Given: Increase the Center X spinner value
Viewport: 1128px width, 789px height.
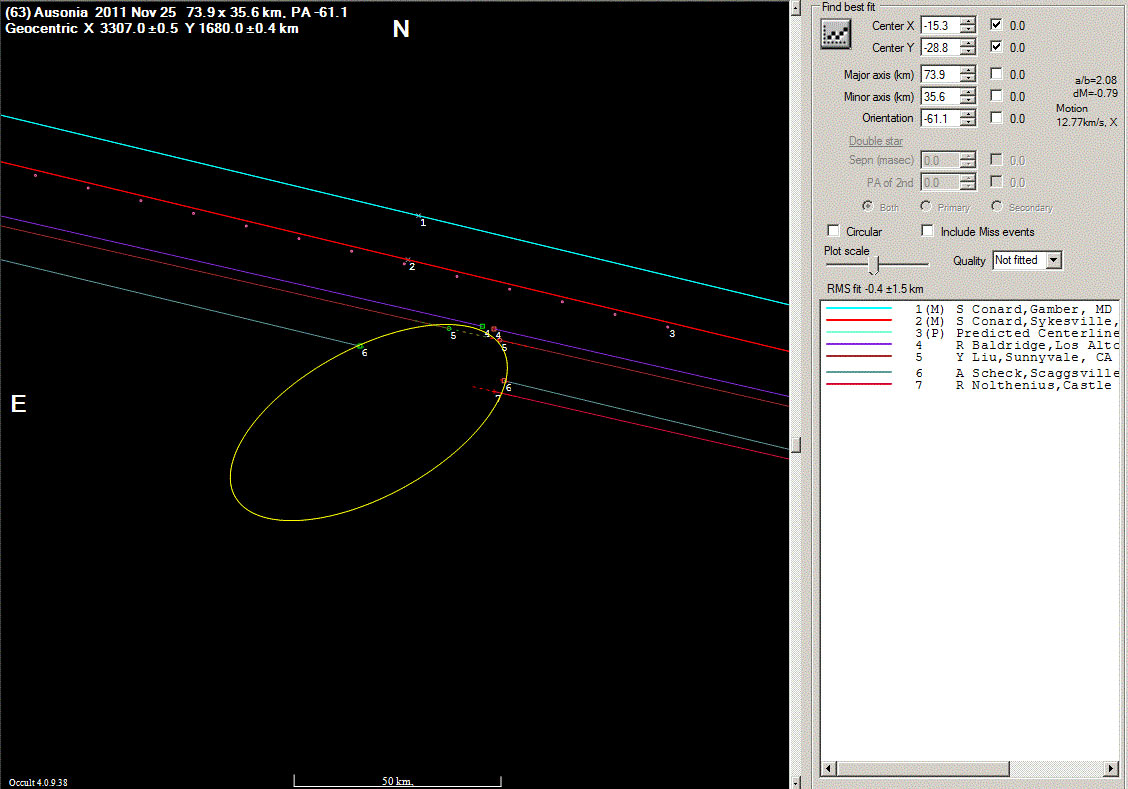Looking at the screenshot, I should tap(968, 21).
